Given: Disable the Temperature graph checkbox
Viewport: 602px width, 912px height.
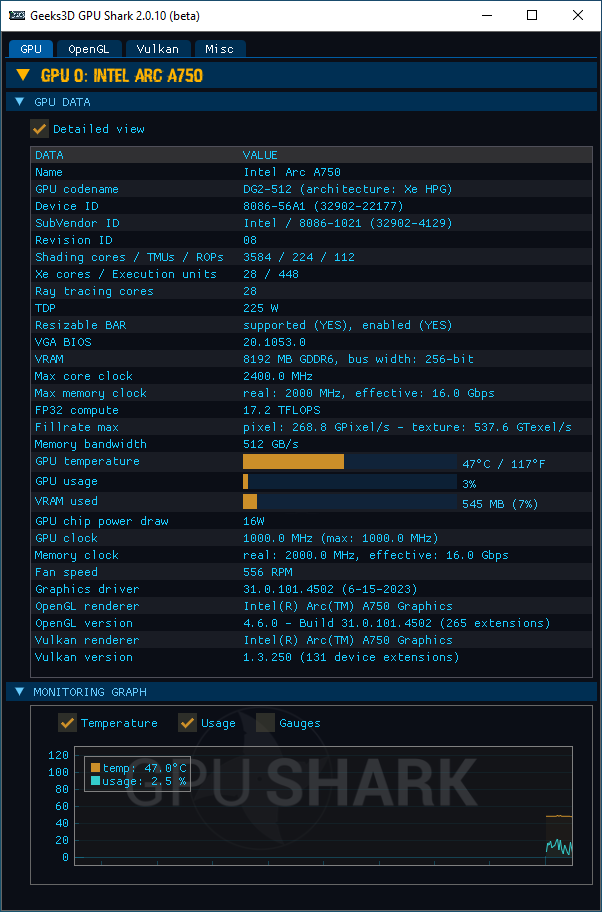Looking at the screenshot, I should pos(67,723).
